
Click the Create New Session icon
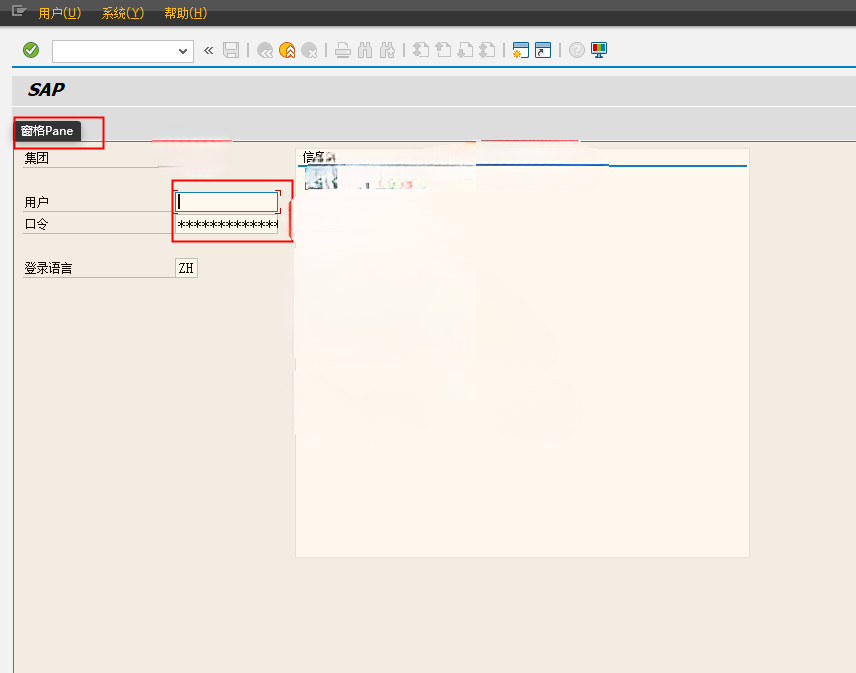(x=521, y=50)
